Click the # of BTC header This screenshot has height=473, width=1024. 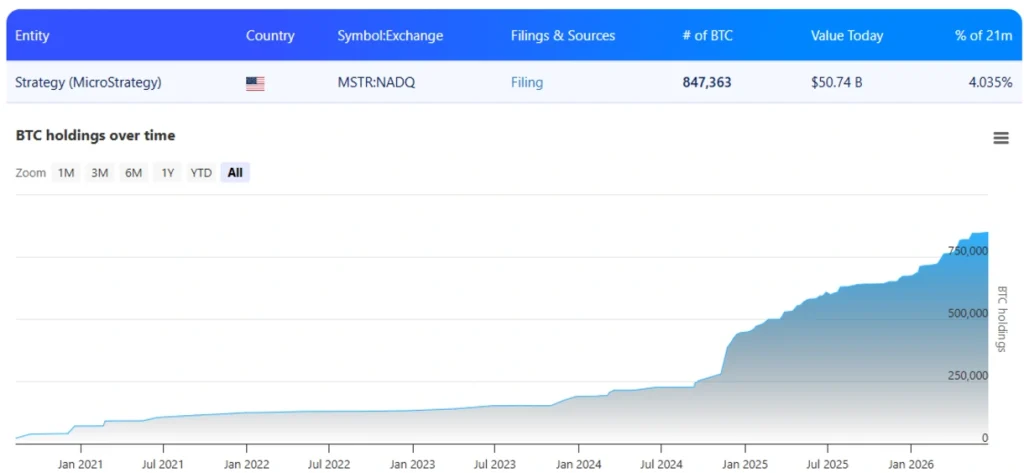707,36
